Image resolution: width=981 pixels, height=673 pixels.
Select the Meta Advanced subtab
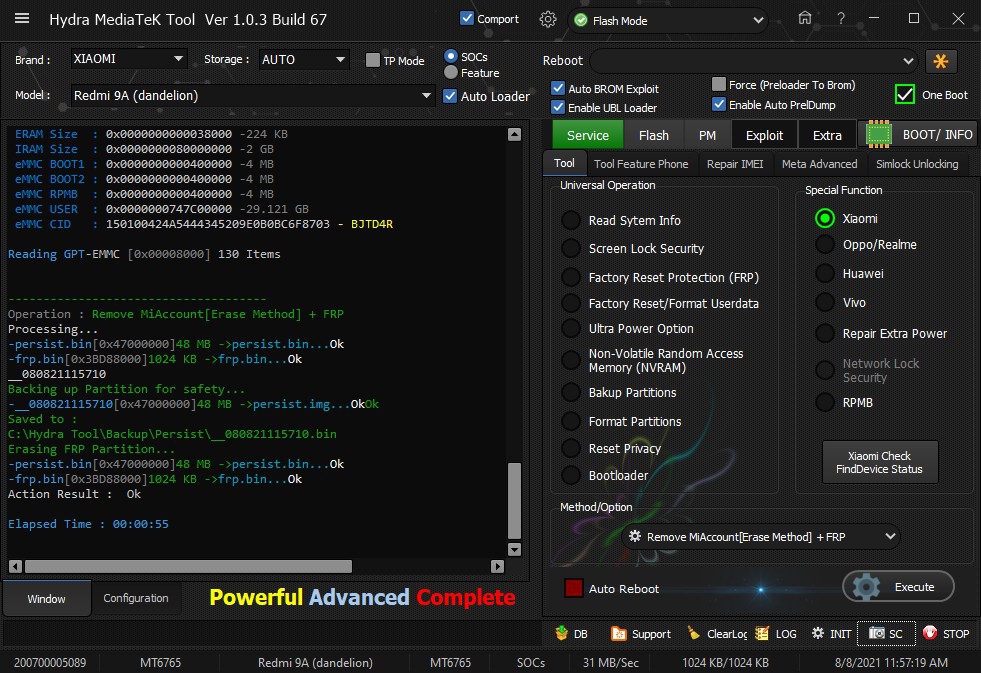820,164
